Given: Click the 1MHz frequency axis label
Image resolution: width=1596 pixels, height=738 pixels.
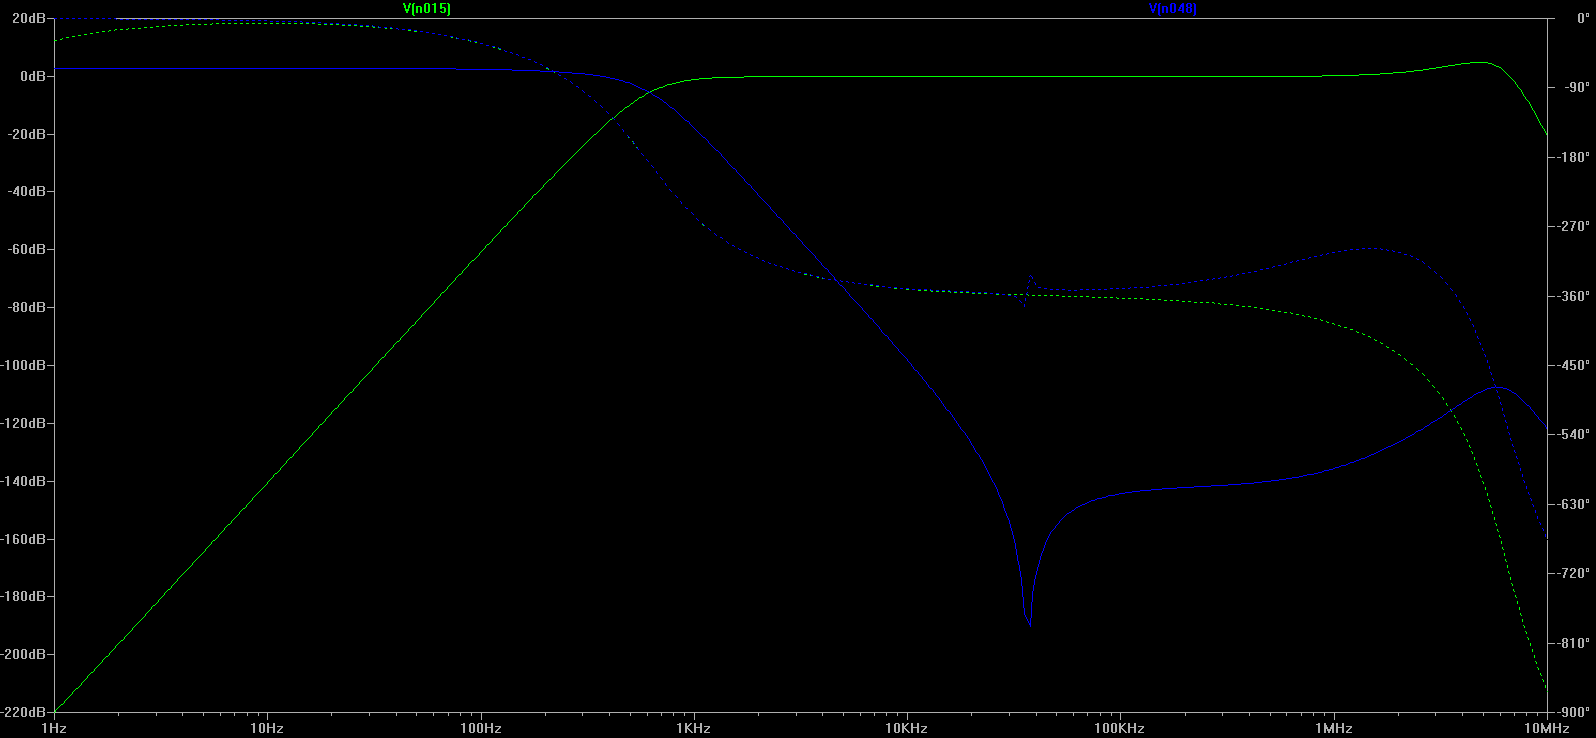Looking at the screenshot, I should [x=1334, y=728].
